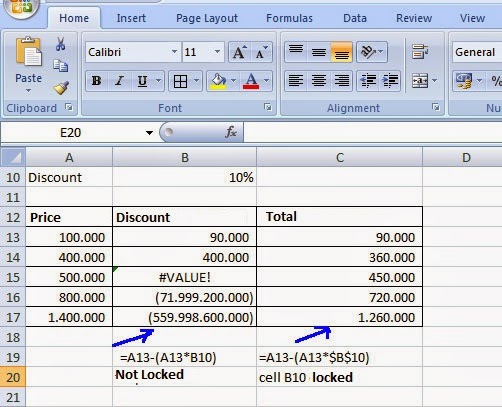This screenshot has width=502, height=407.
Task: Expand Merge and Center options arrow
Action: tap(434, 81)
